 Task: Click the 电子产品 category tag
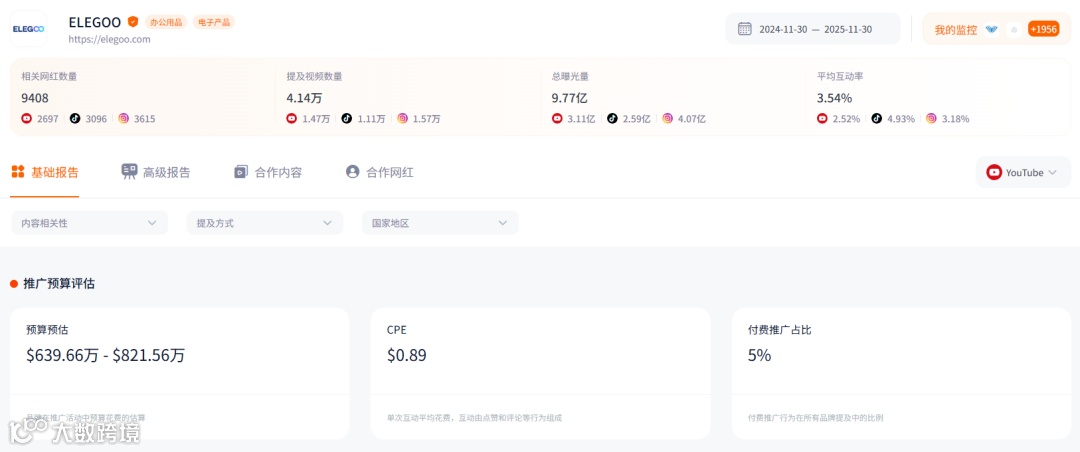point(214,22)
